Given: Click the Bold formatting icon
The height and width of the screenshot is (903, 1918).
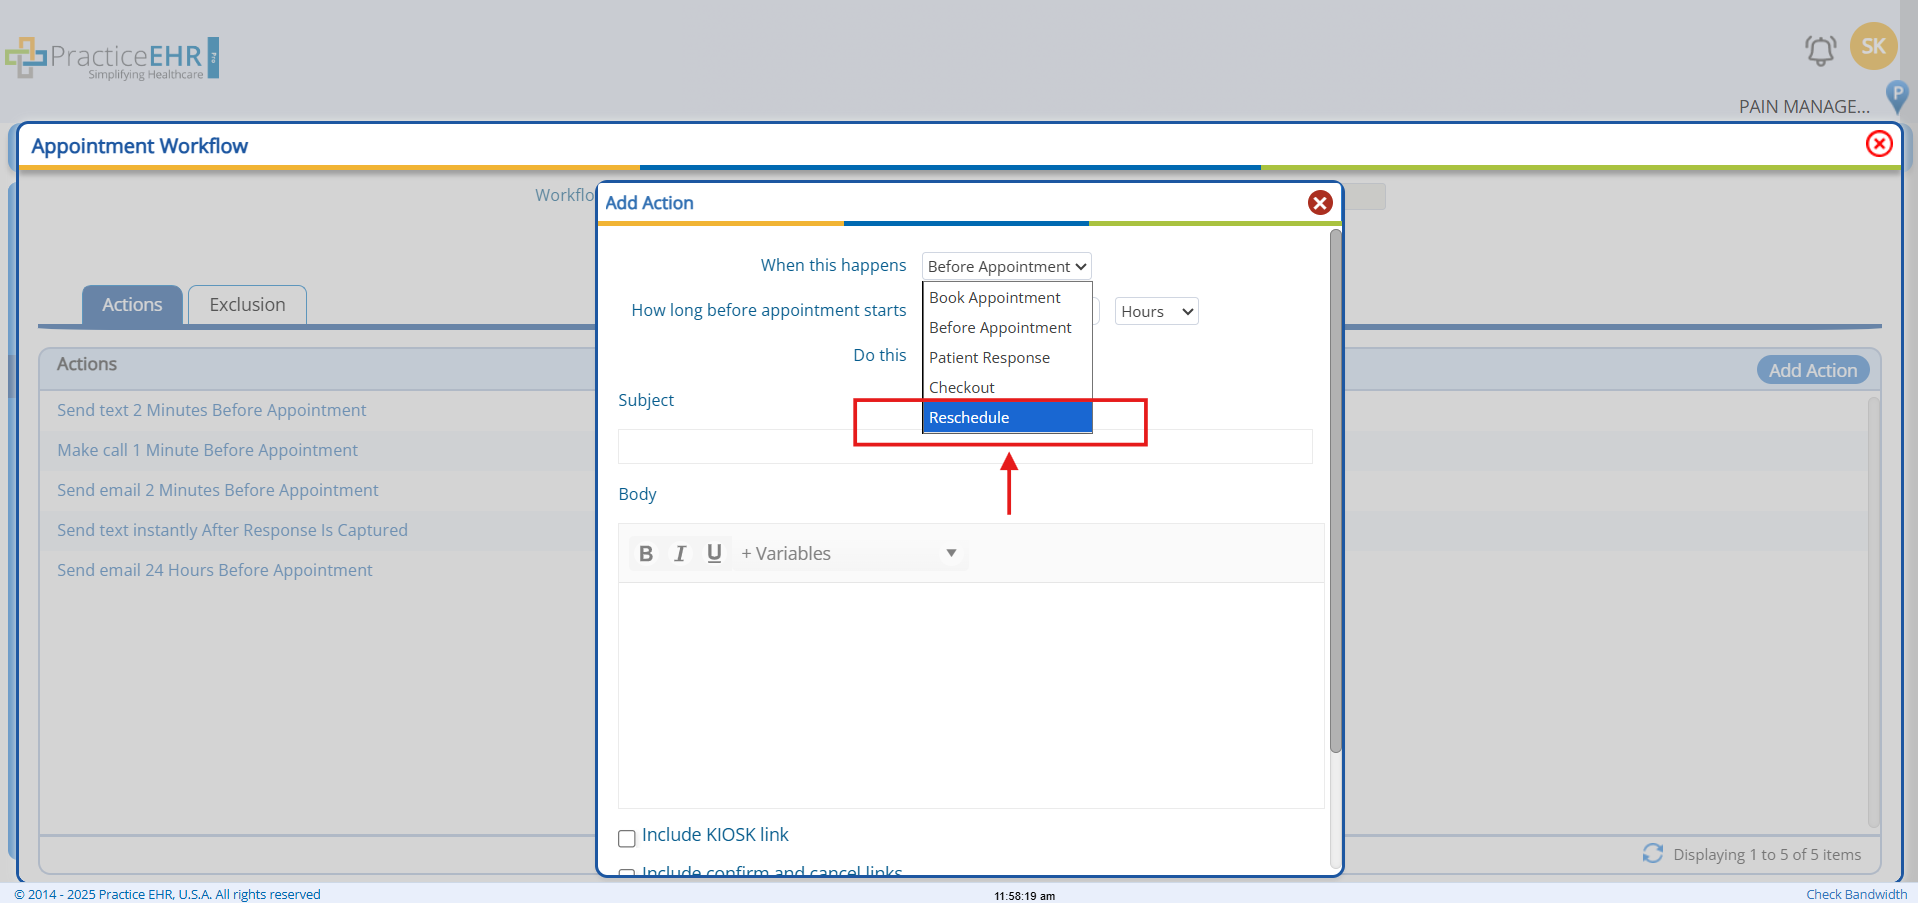Looking at the screenshot, I should click(646, 554).
